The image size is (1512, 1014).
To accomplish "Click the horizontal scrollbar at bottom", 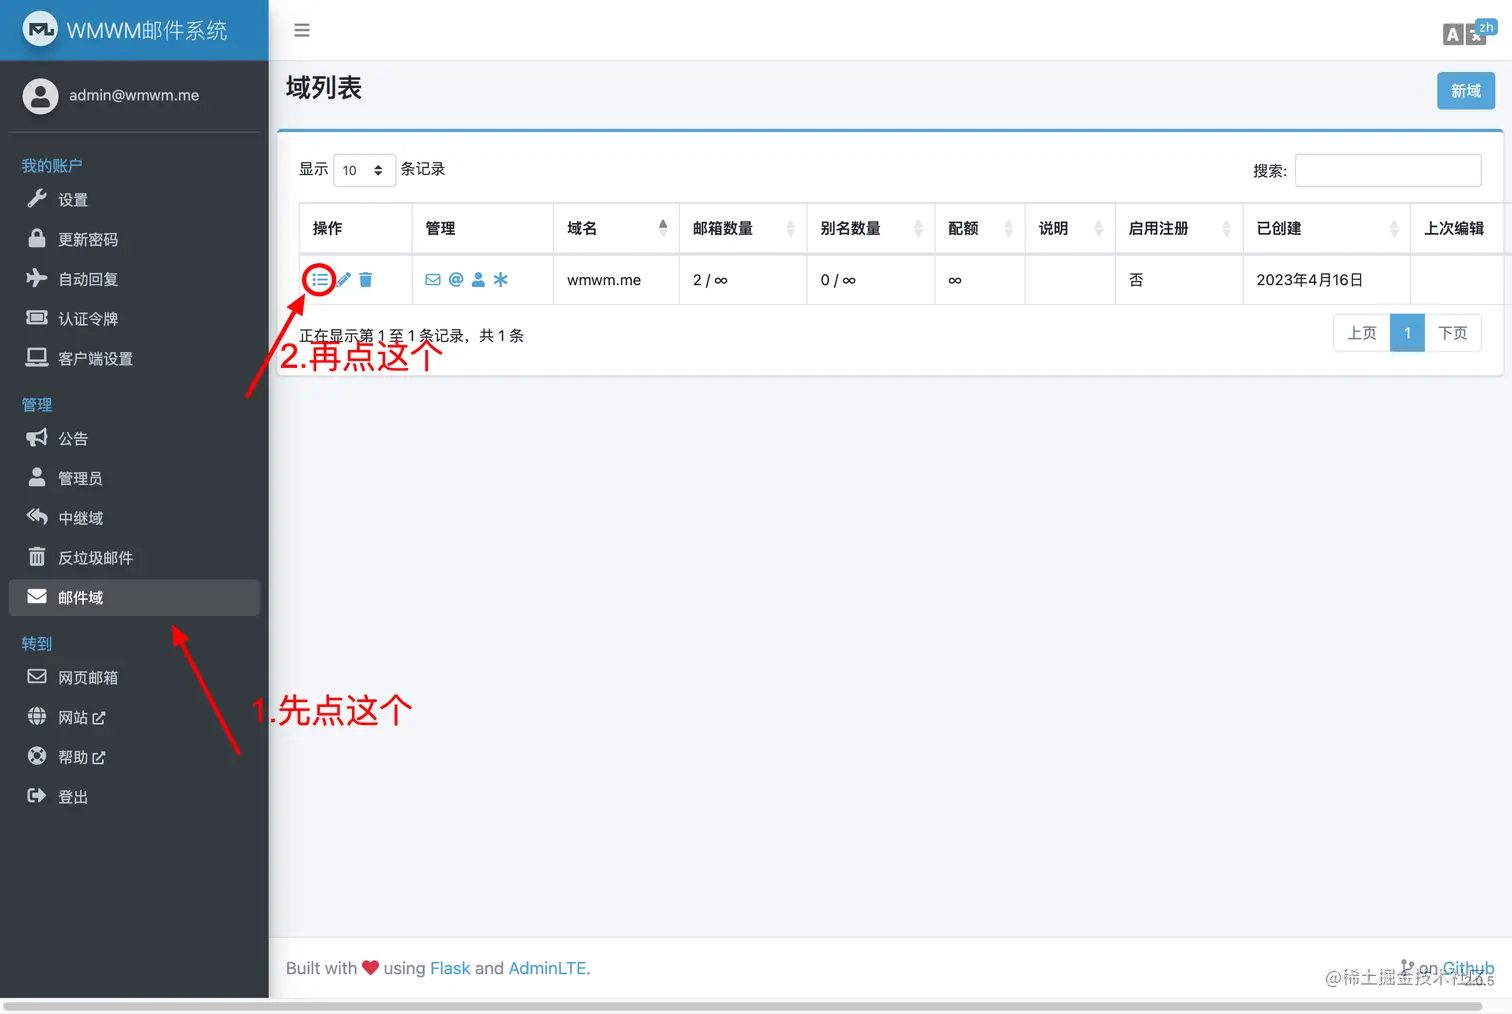I will tap(744, 1007).
